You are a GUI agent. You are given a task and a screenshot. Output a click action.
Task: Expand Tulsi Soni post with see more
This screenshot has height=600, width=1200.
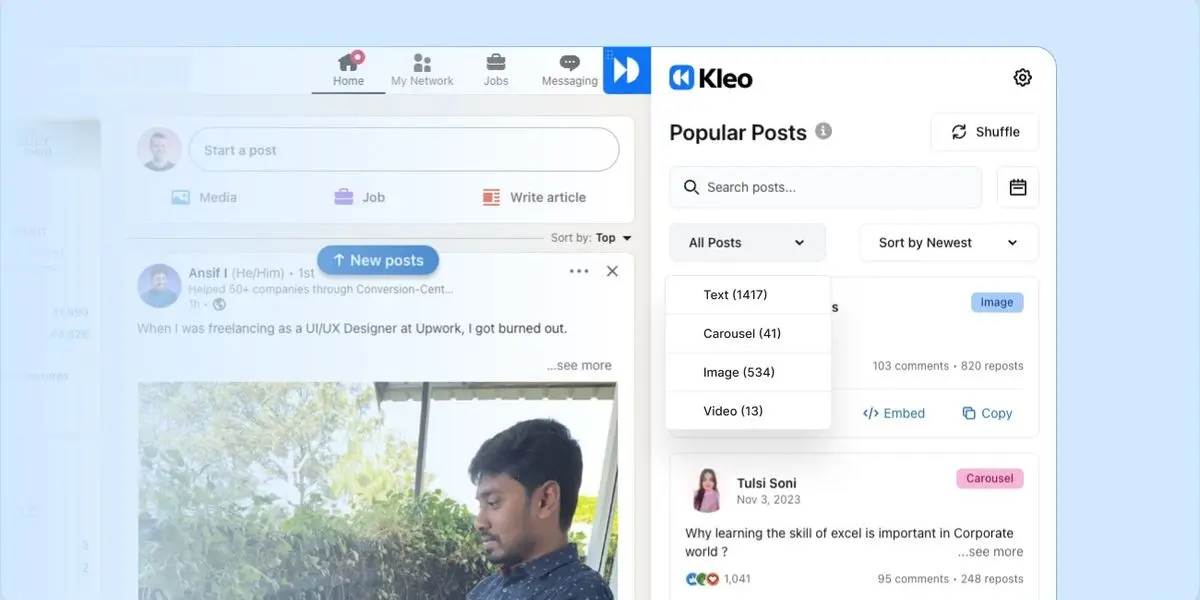(x=990, y=552)
